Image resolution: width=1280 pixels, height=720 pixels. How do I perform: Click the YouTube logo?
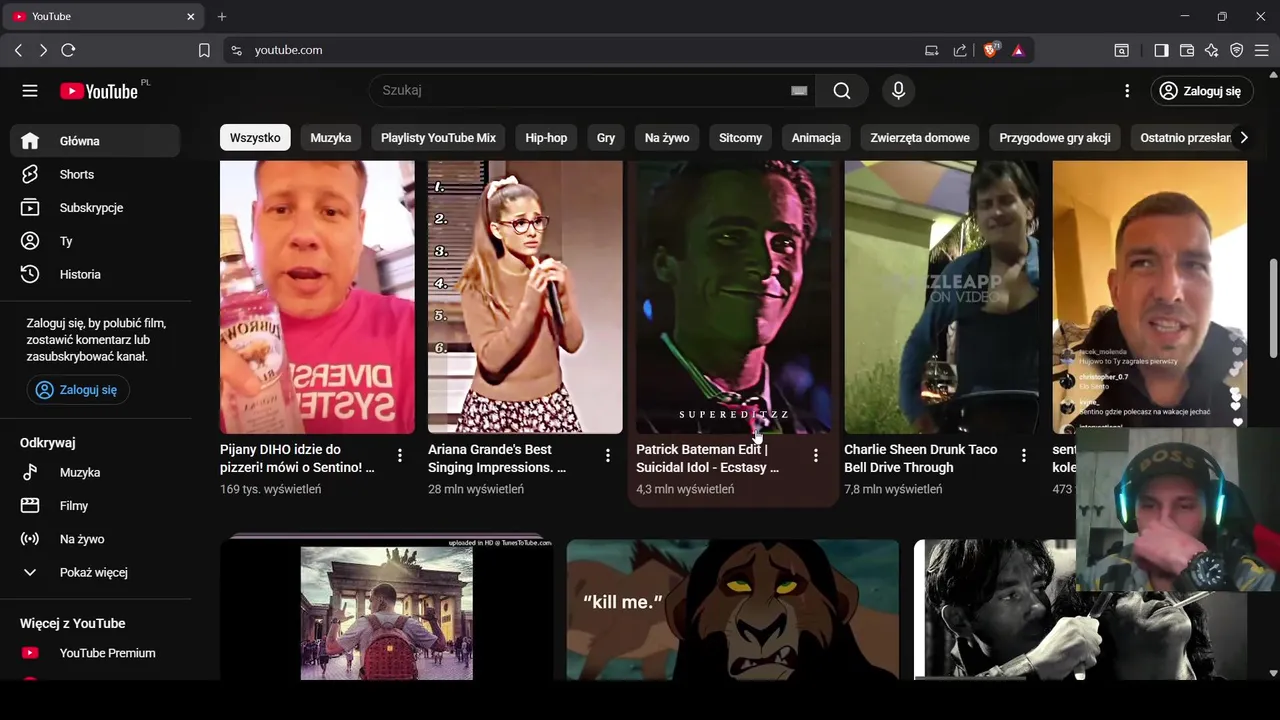coord(99,91)
